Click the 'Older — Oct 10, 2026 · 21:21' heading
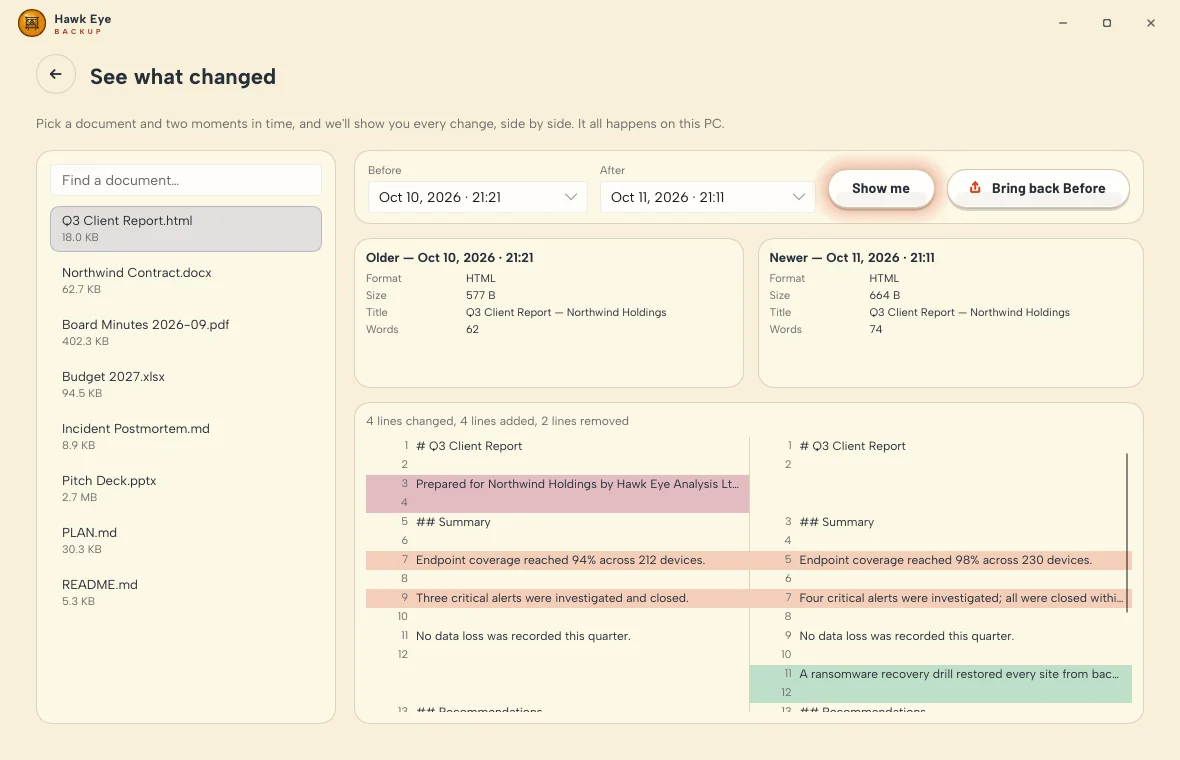Viewport: 1180px width, 760px height. 449,257
